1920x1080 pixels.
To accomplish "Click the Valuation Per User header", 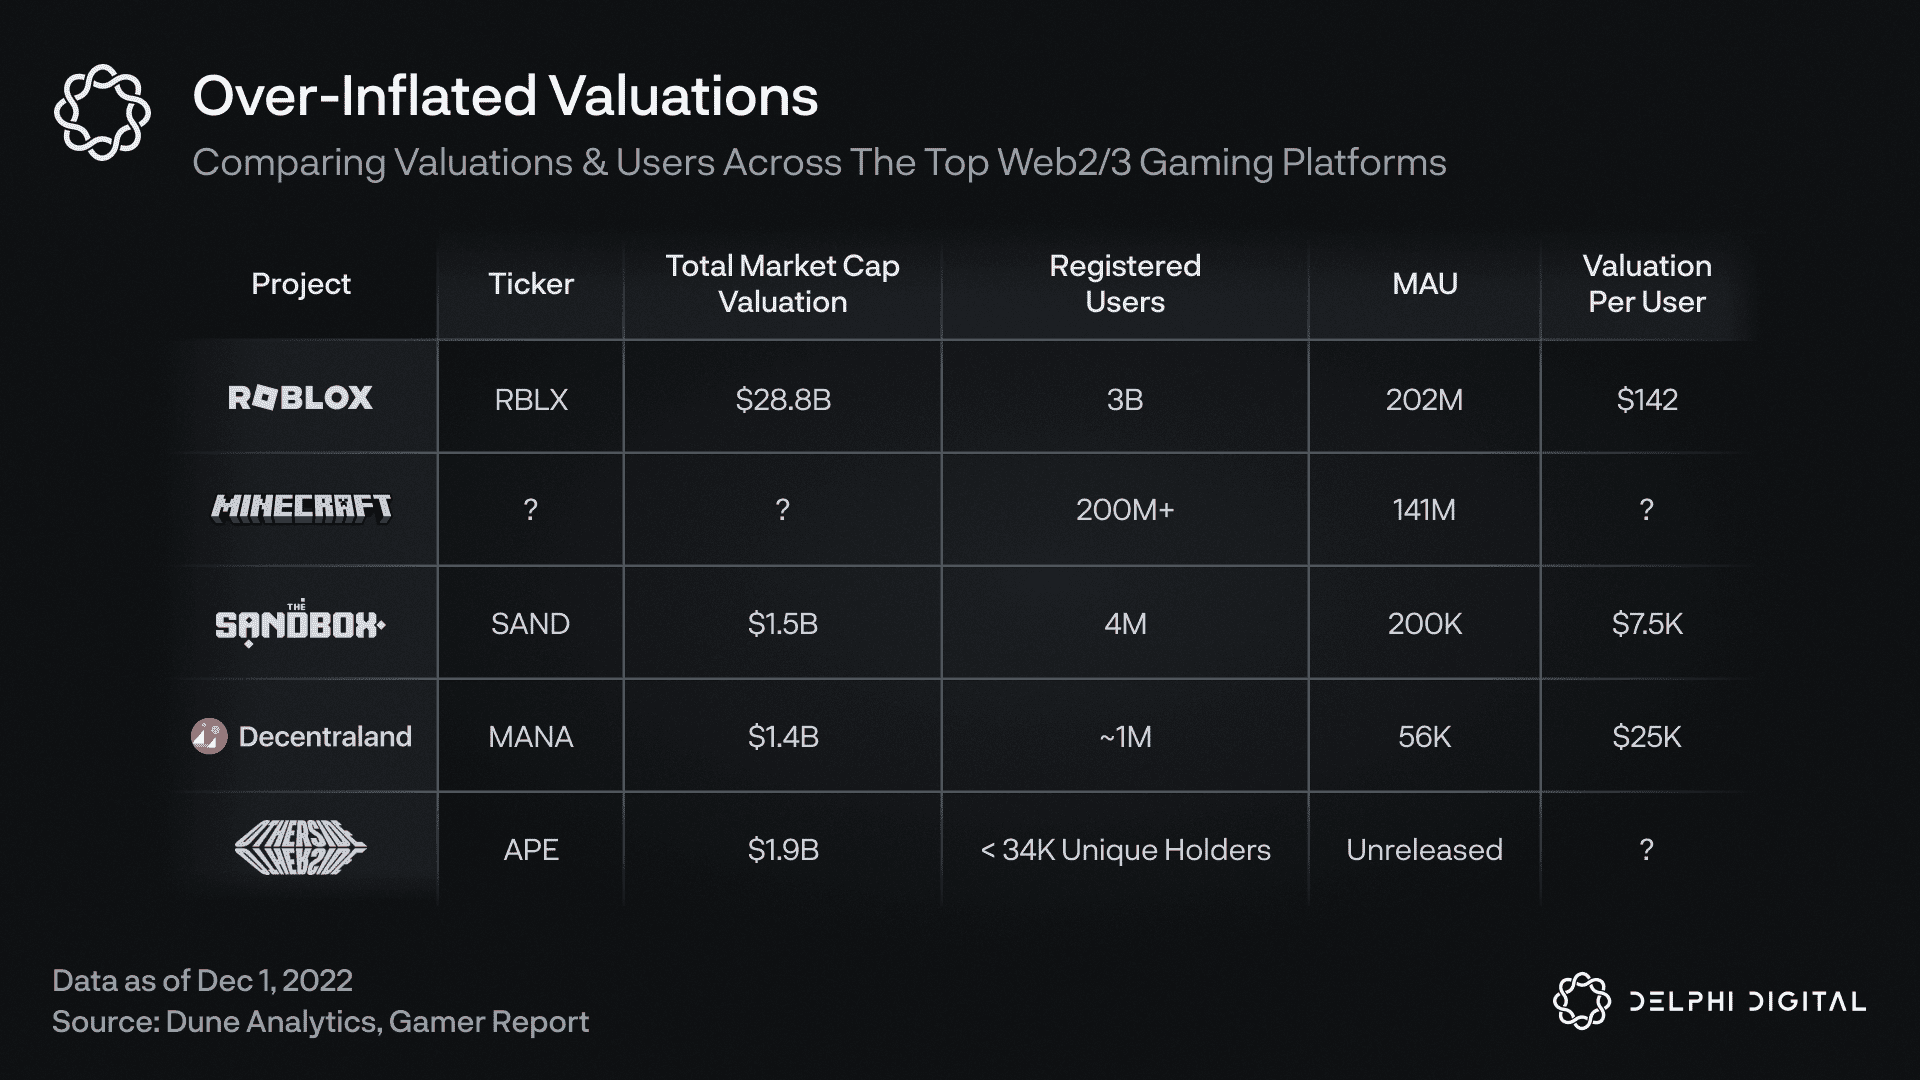I will [1646, 284].
